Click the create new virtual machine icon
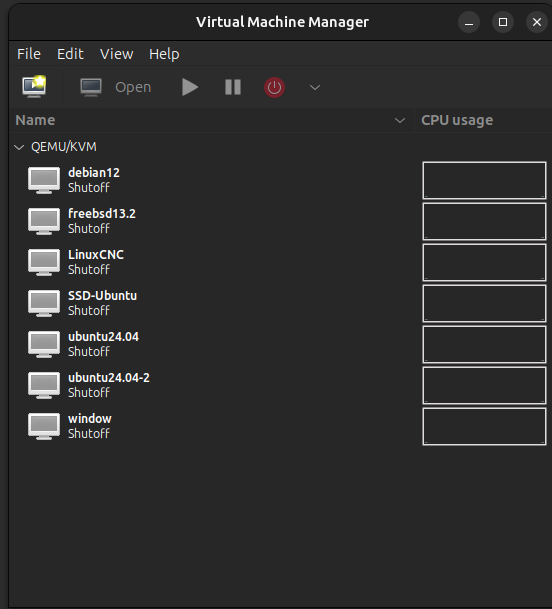Screen dimensions: 552x609 click(34, 87)
